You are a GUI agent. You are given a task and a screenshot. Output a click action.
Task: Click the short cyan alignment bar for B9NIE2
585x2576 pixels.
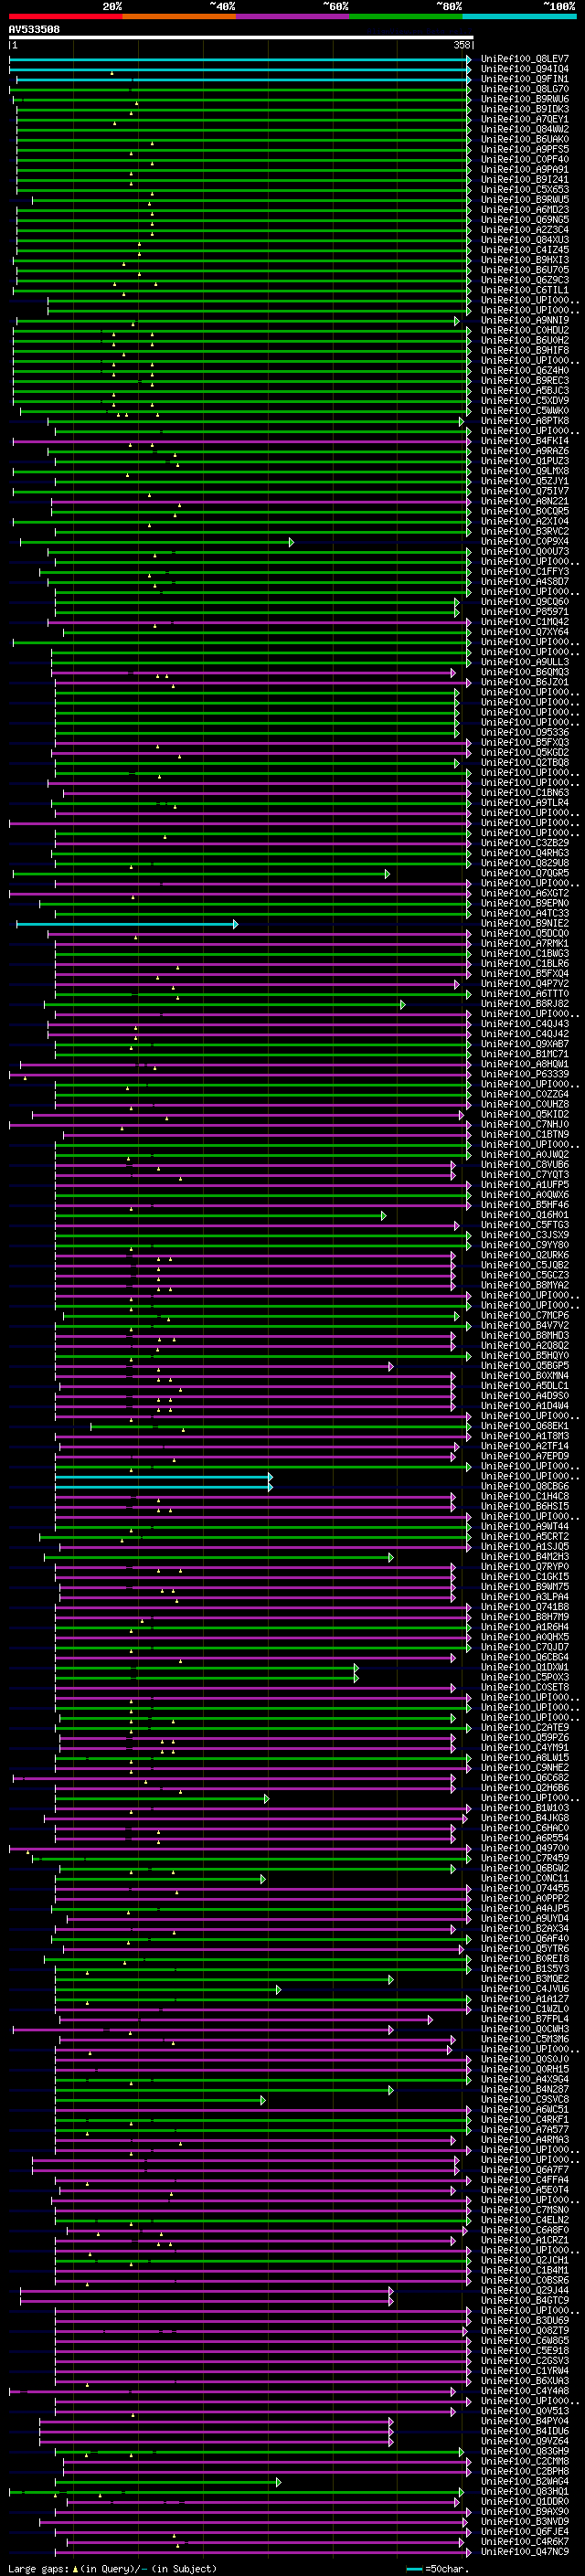tap(127, 924)
